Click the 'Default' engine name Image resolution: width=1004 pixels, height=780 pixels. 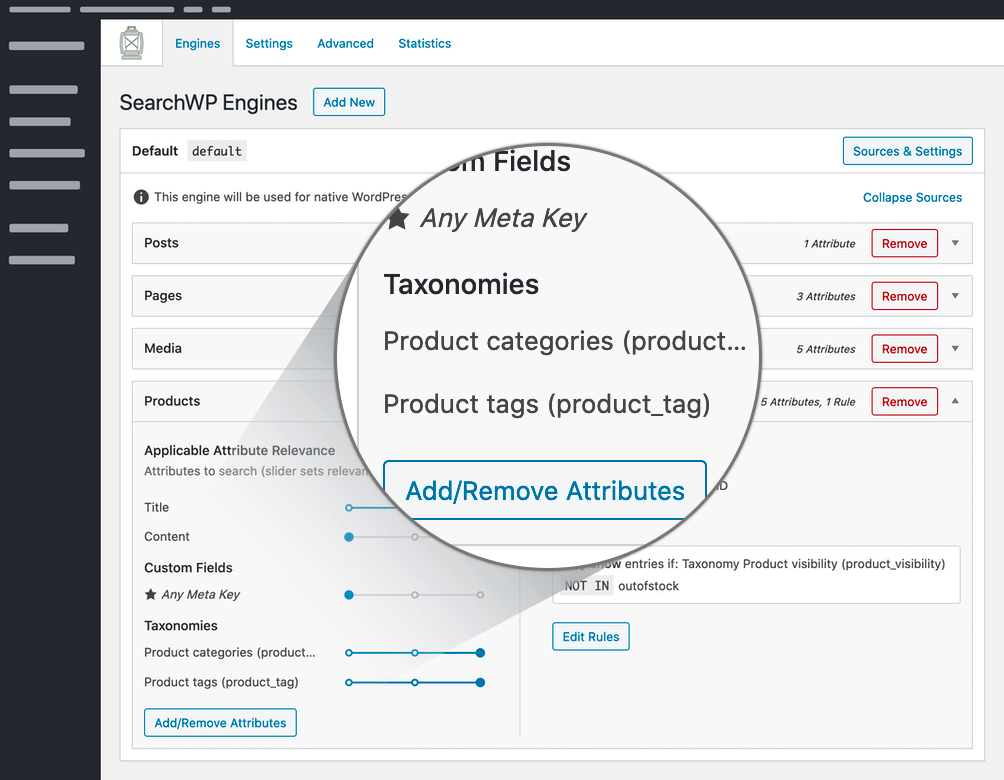154,151
